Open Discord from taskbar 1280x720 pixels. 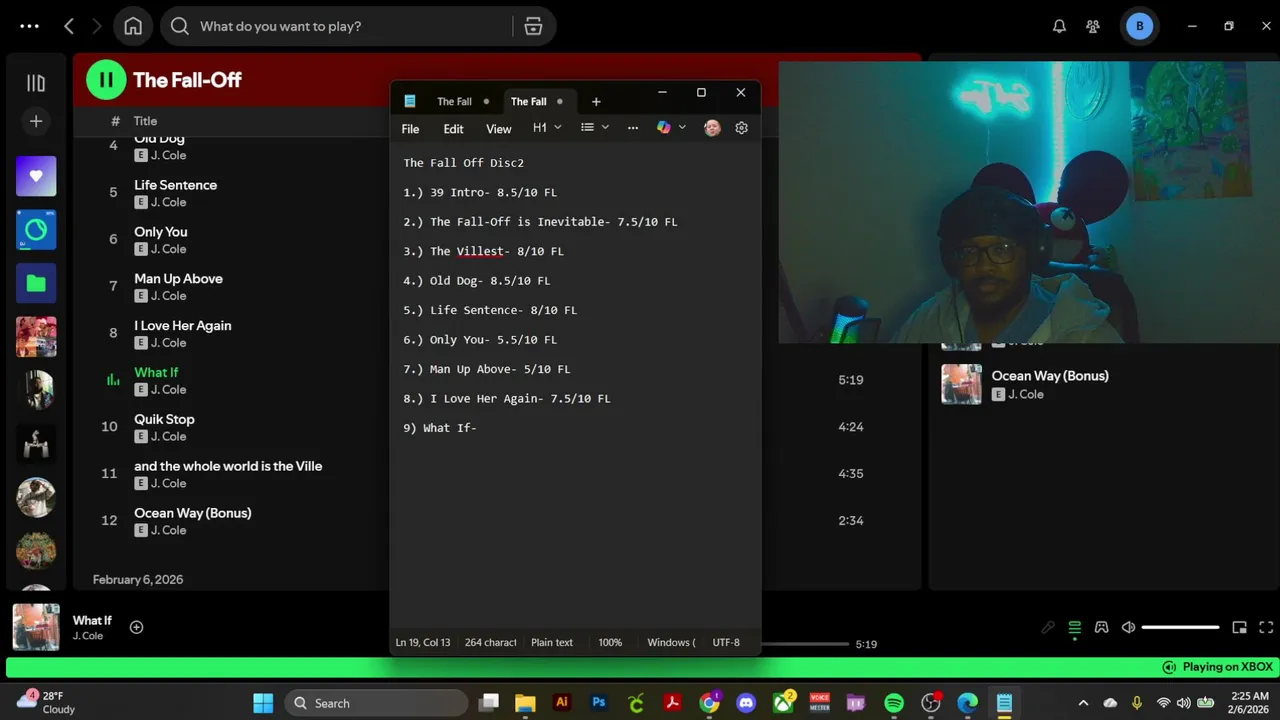746,703
